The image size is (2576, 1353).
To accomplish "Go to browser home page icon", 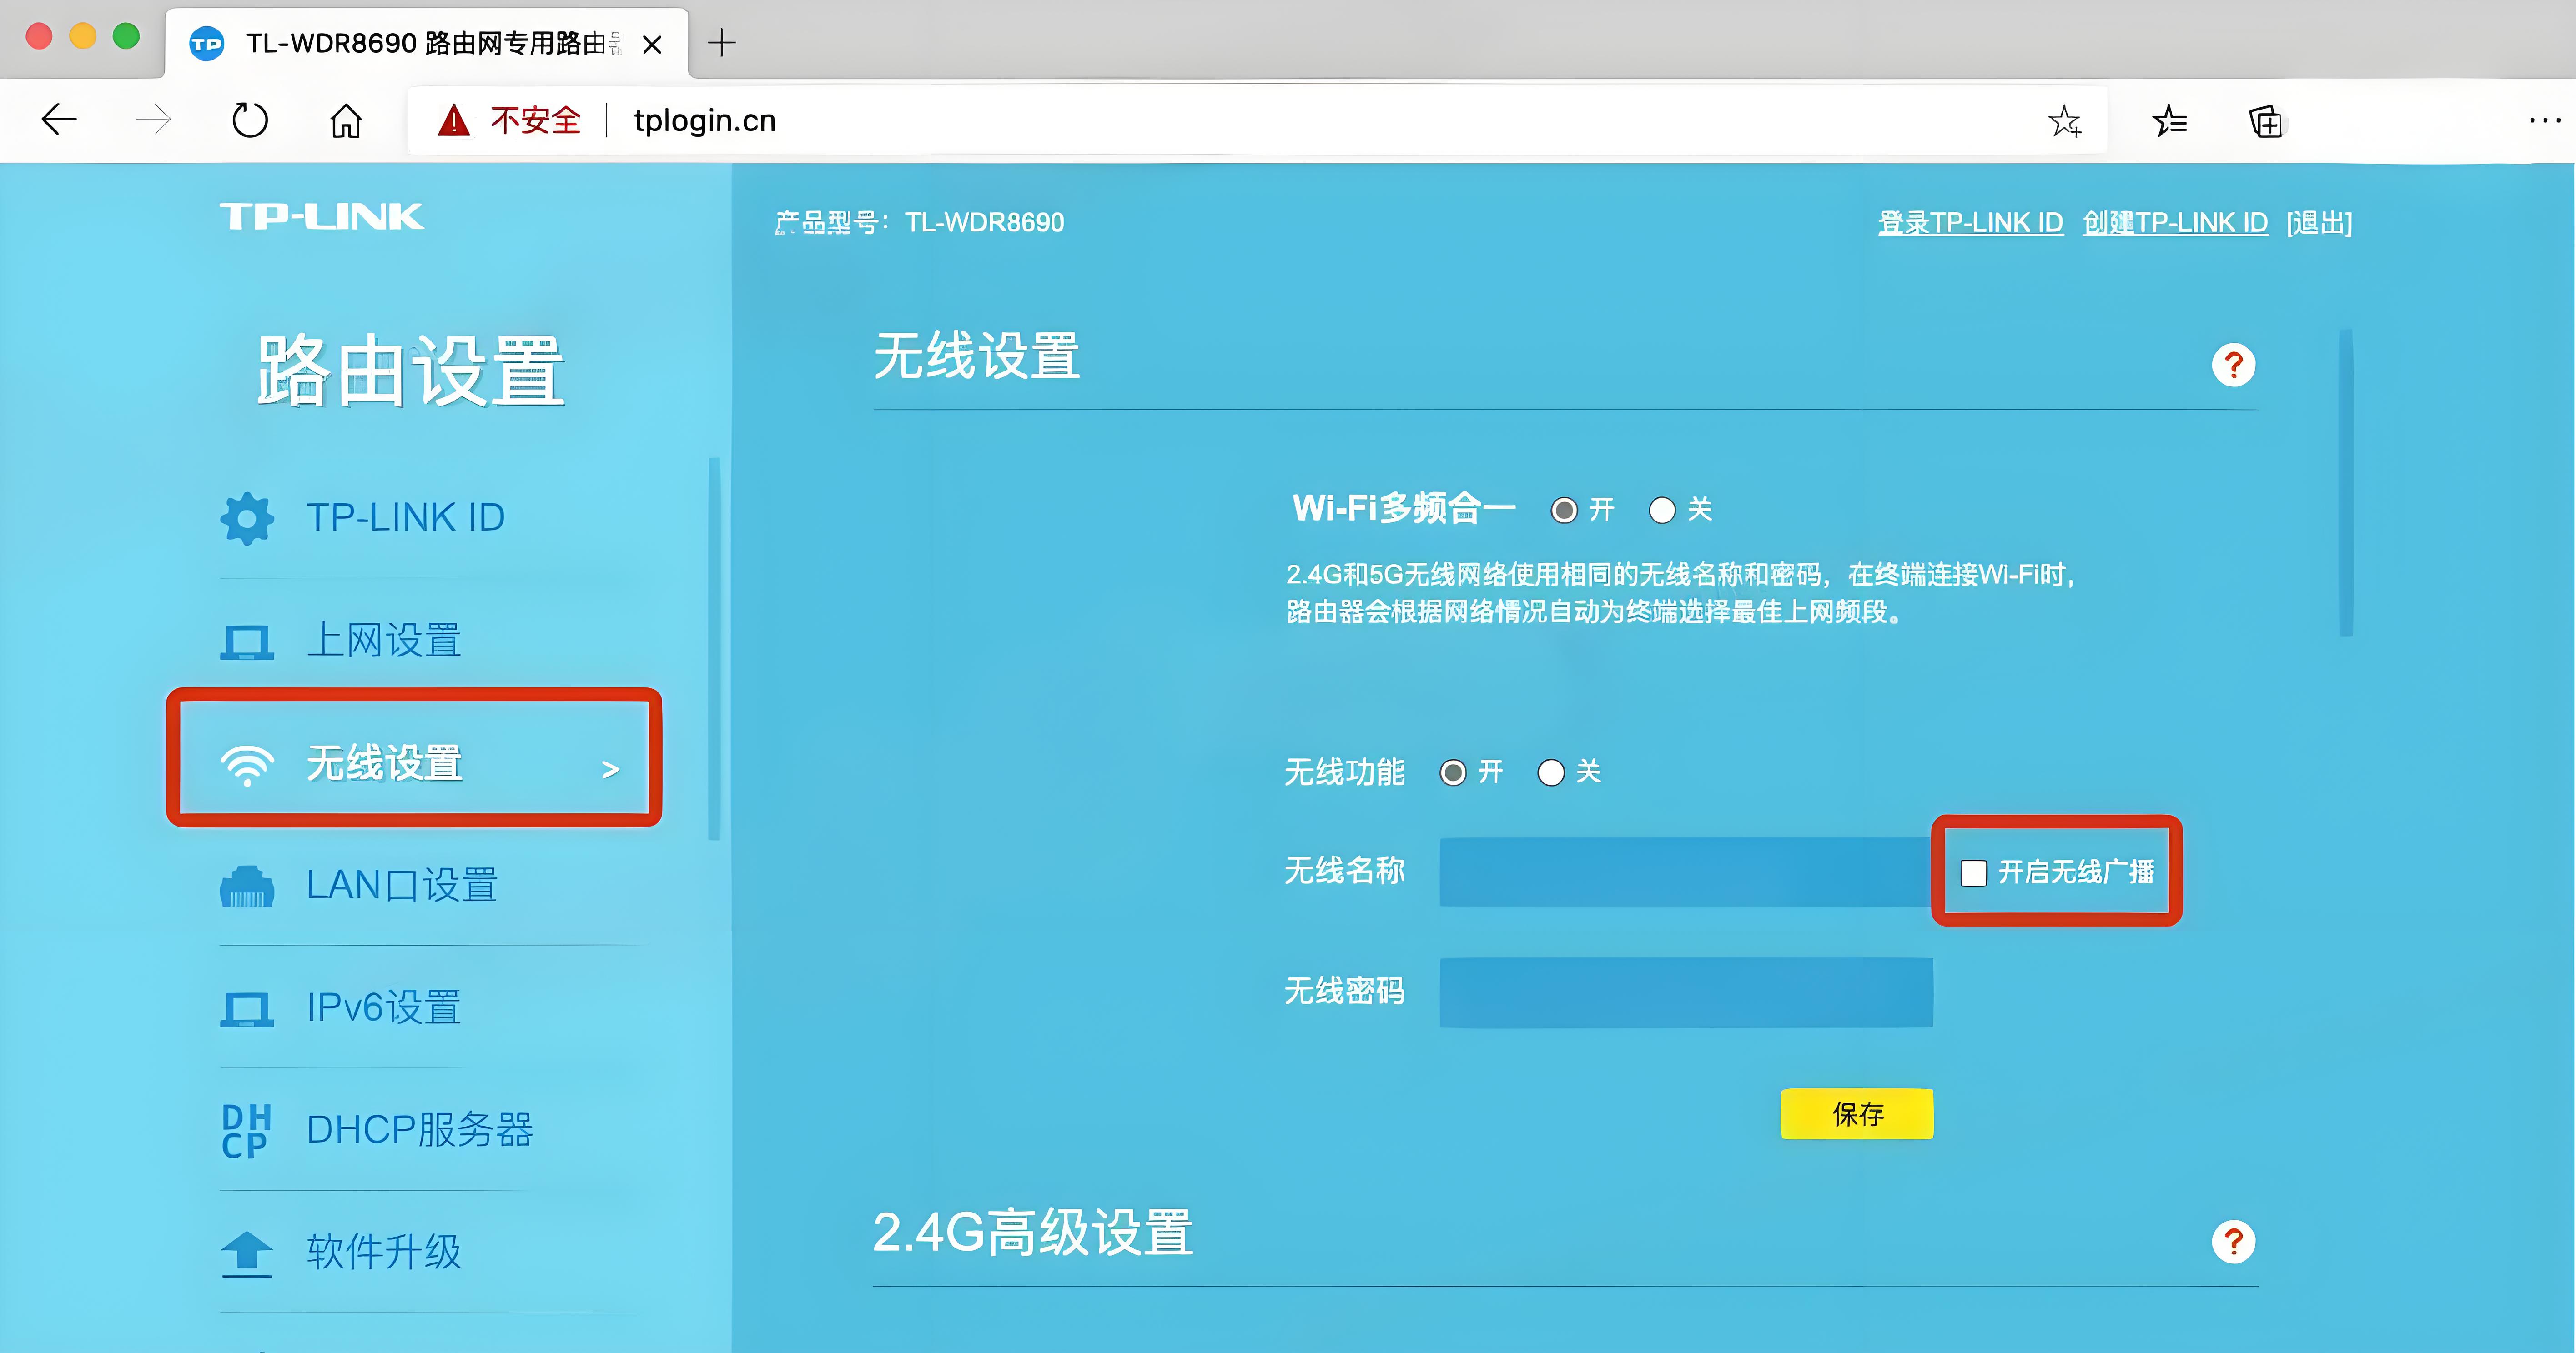I will [x=346, y=120].
